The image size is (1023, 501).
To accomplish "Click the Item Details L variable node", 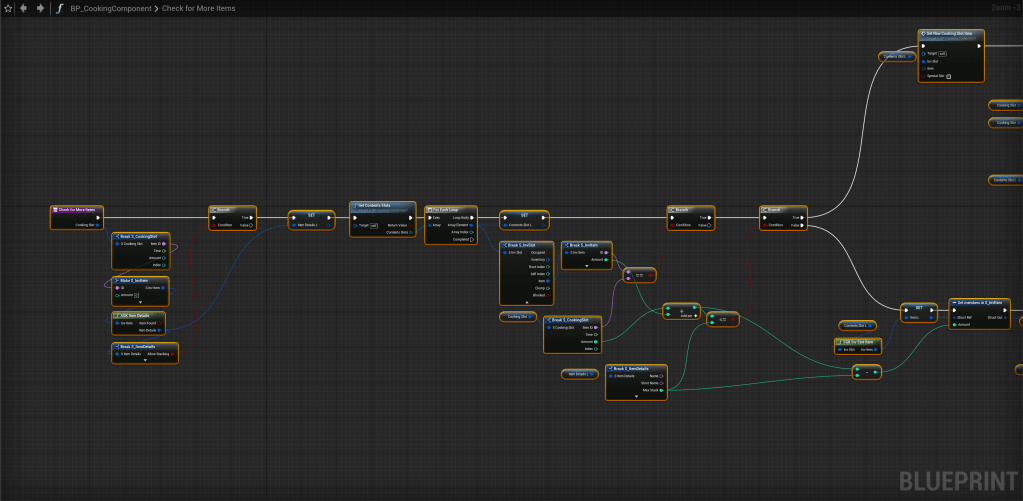I will (x=576, y=374).
